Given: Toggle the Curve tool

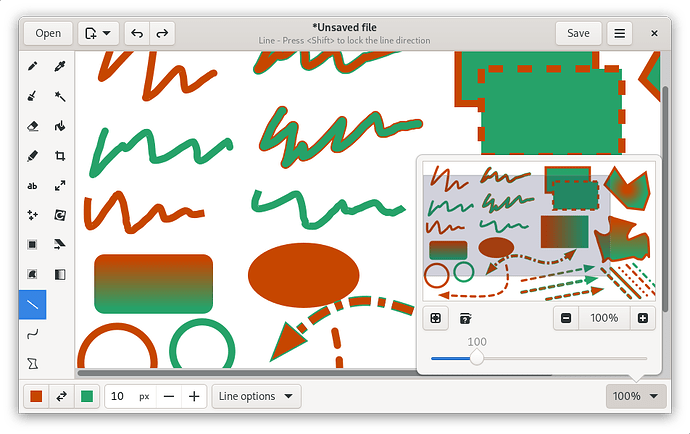Looking at the screenshot, I should (33, 333).
